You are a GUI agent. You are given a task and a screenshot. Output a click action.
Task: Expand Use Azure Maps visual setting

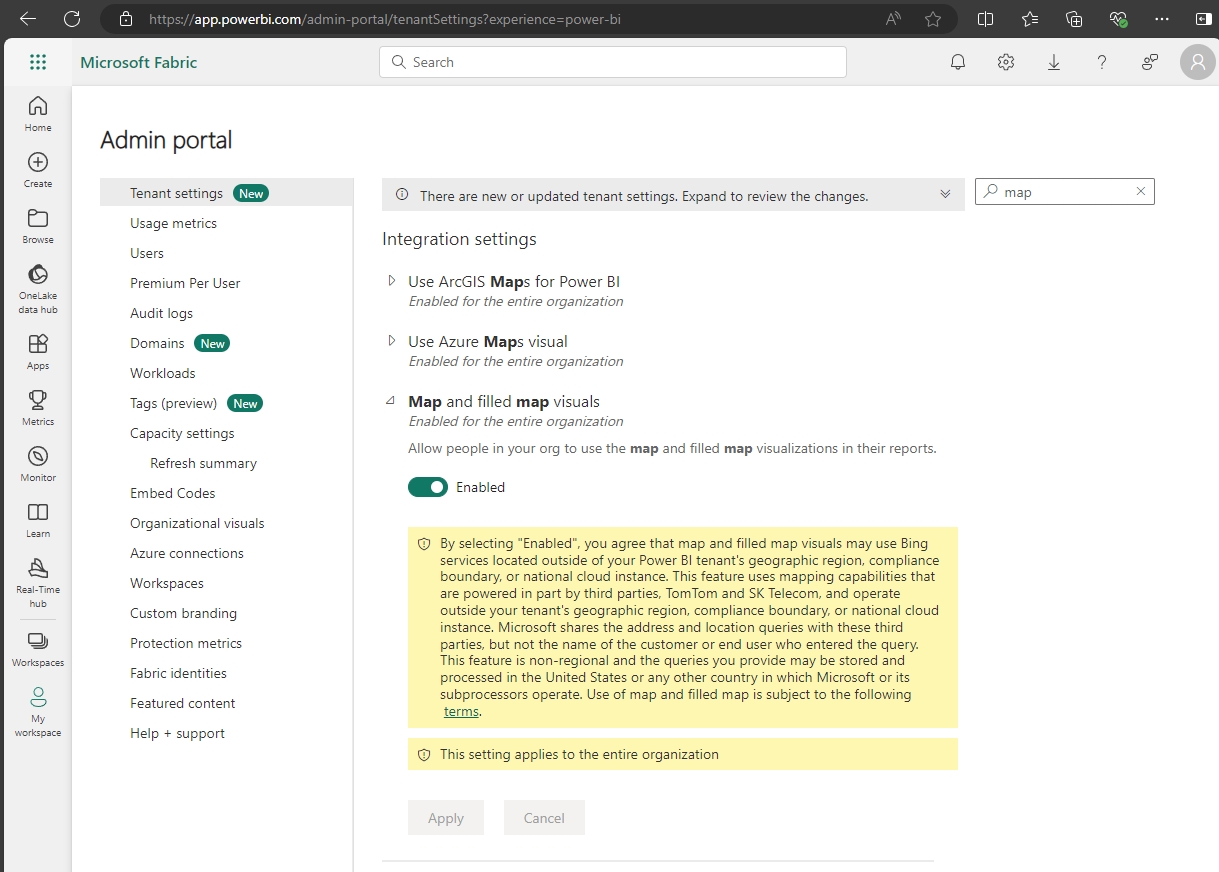[x=392, y=341]
